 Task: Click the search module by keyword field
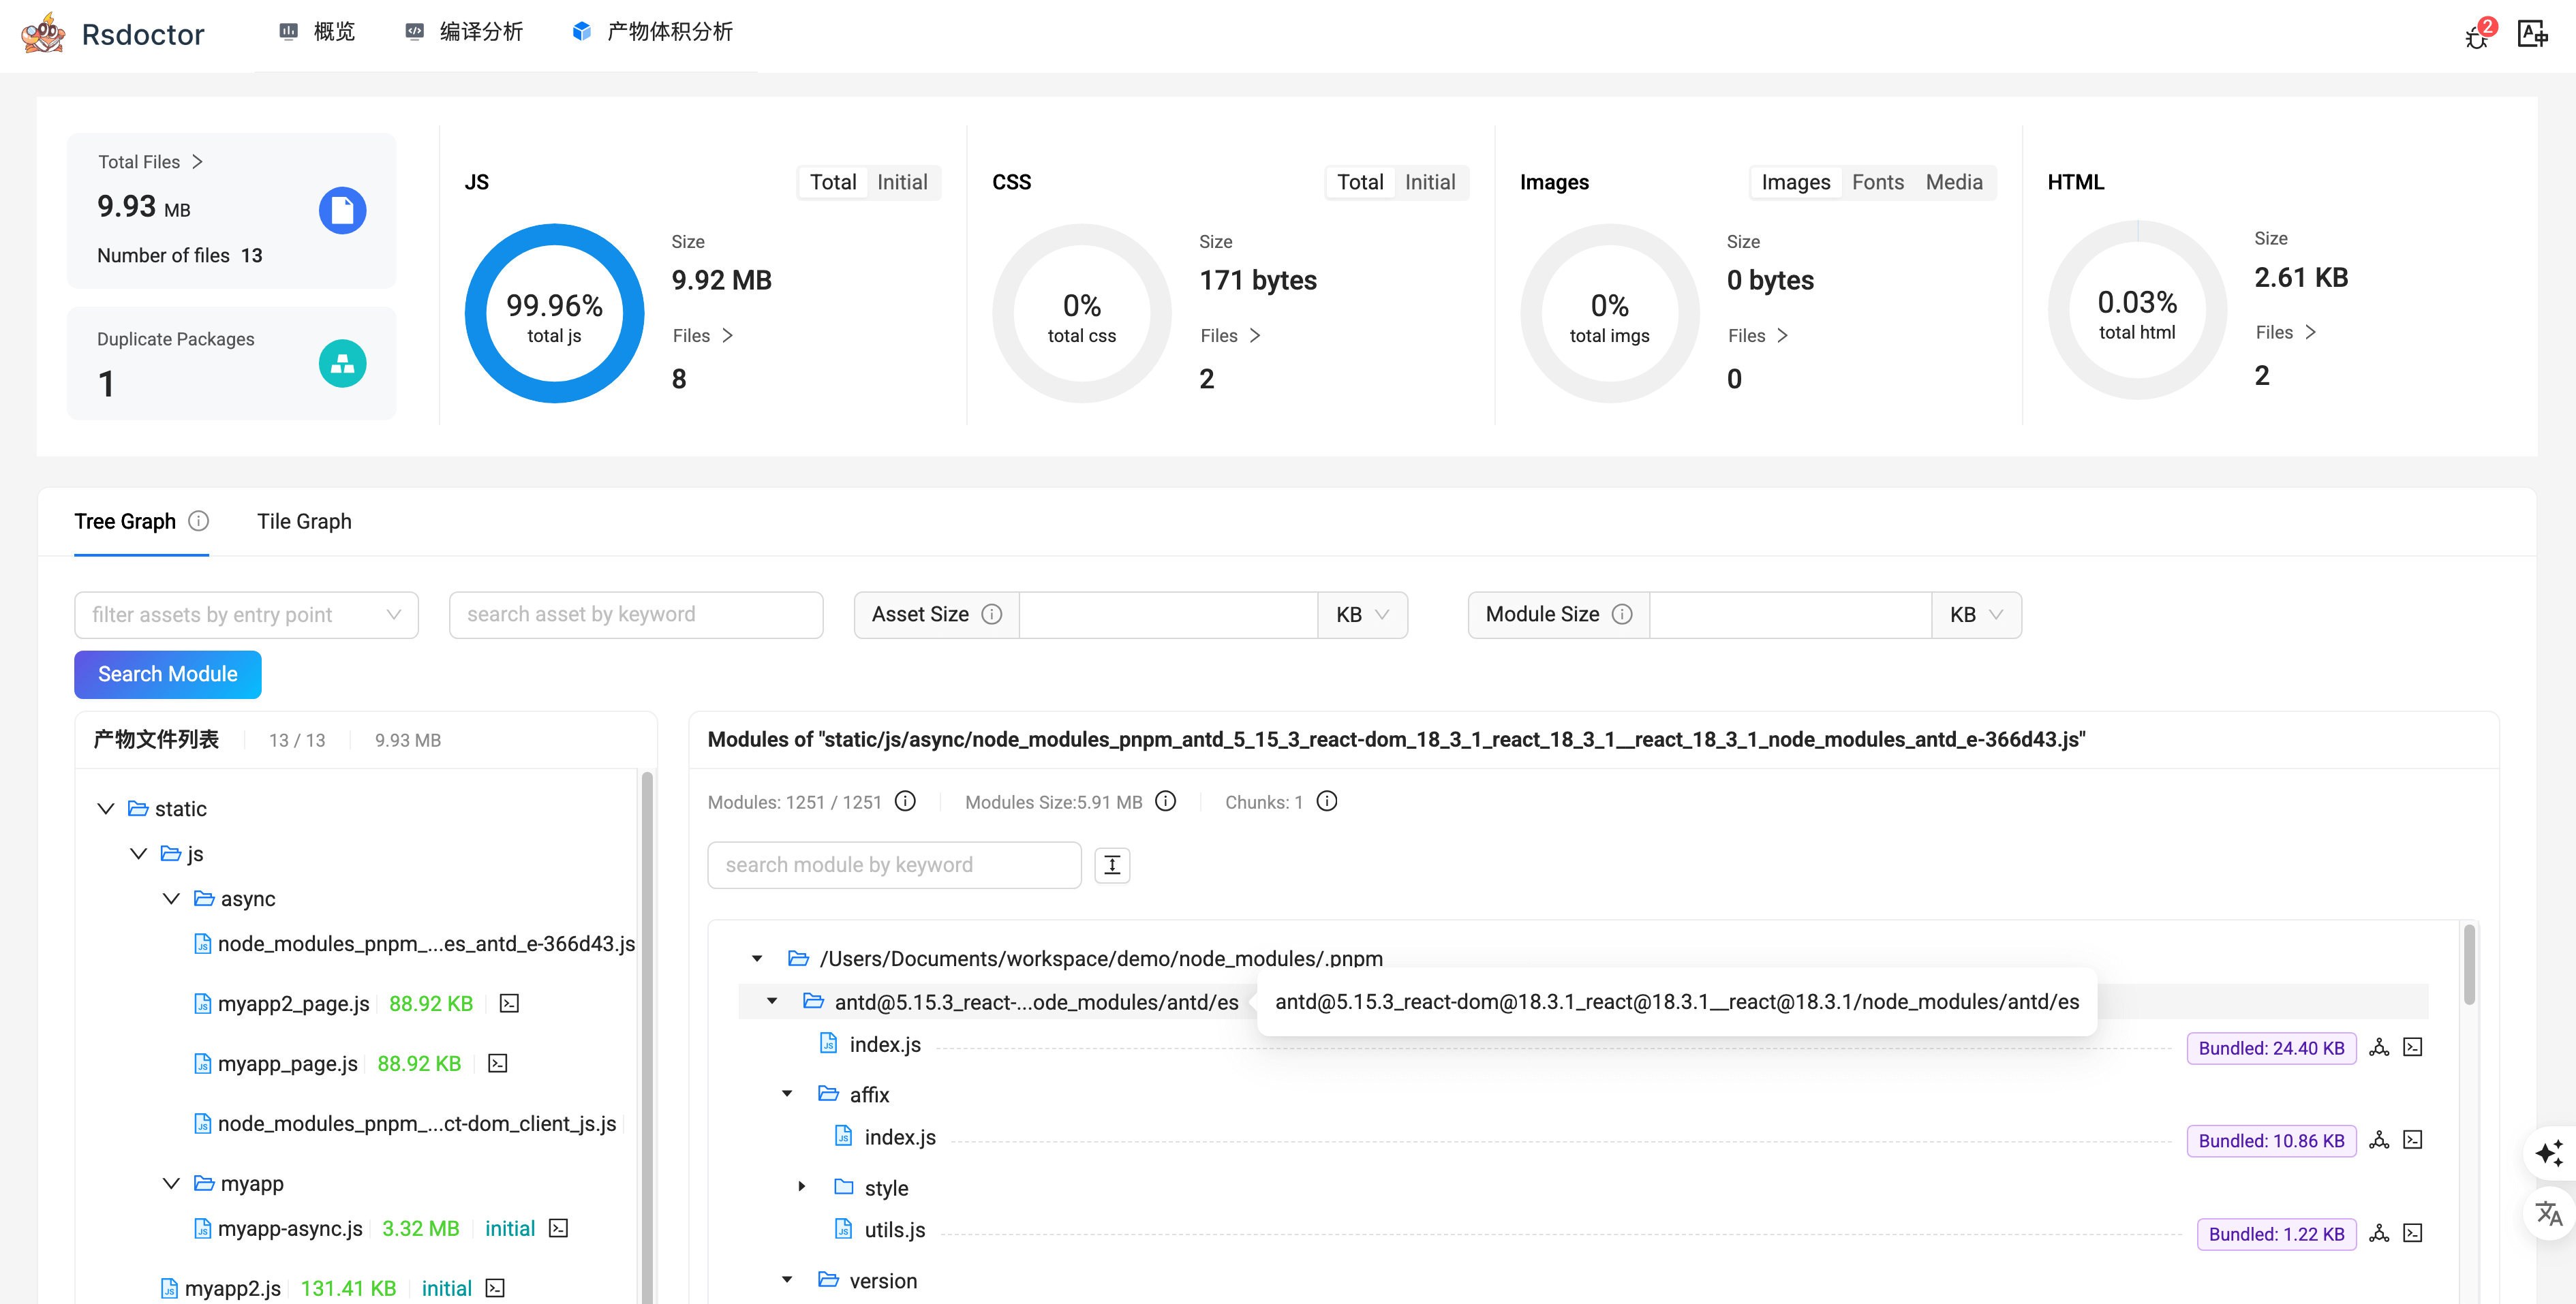tap(894, 865)
